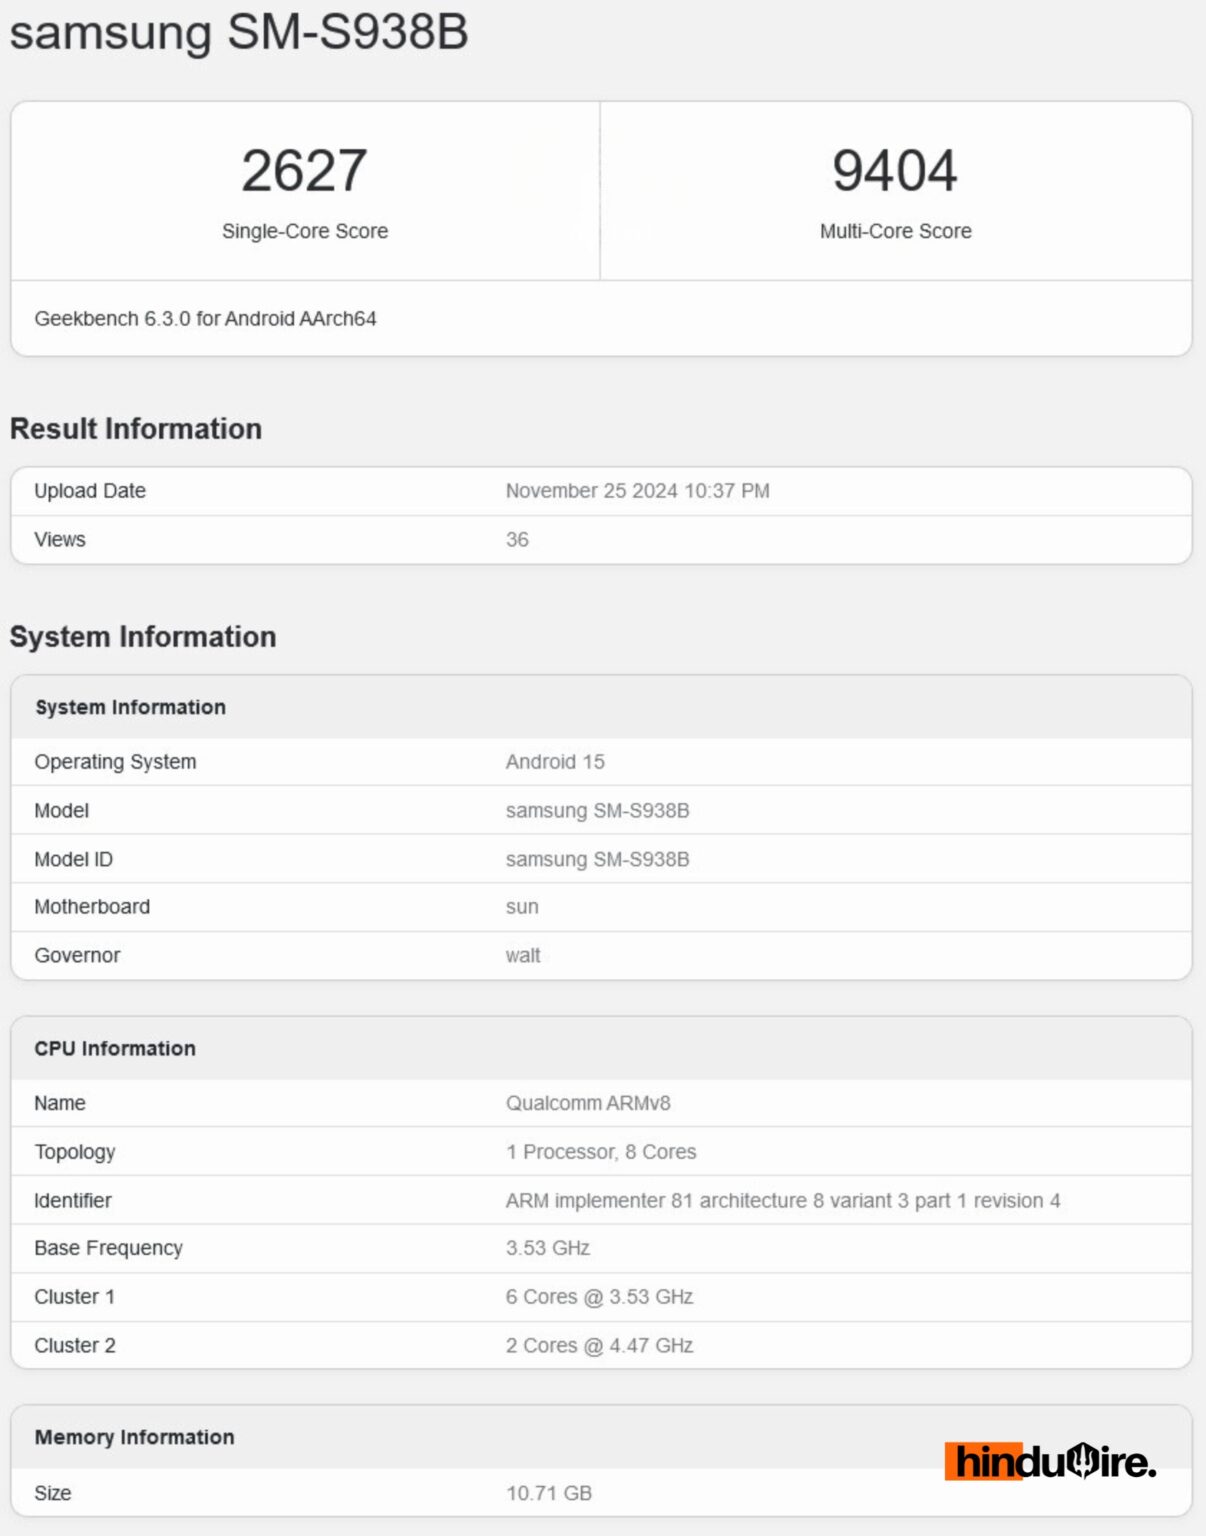Select the Multi-Core Score value 9404
The image size is (1206, 1536).
[x=893, y=171]
